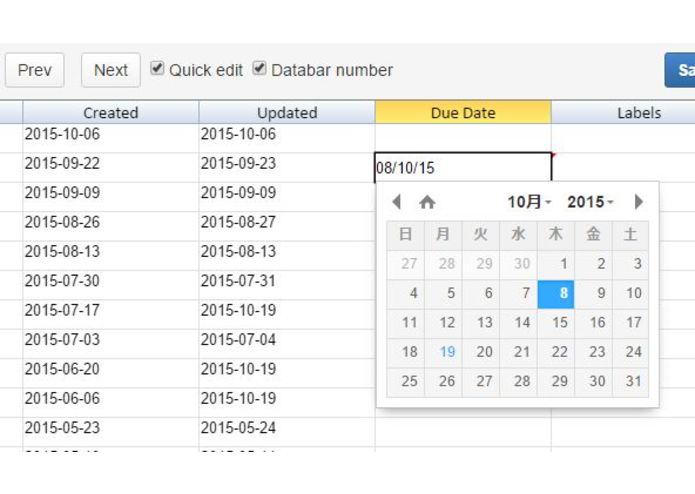Open the 2015 year dropdown
Image resolution: width=695 pixels, height=494 pixels.
[590, 202]
